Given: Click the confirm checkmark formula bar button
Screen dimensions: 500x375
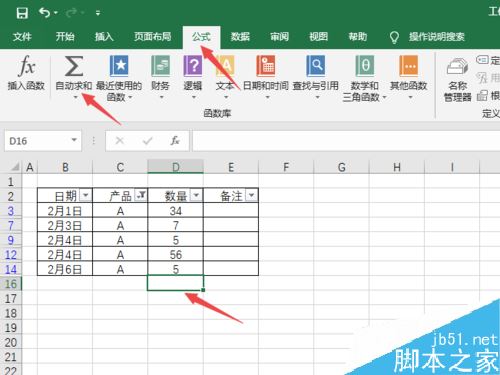Looking at the screenshot, I should pos(147,141).
